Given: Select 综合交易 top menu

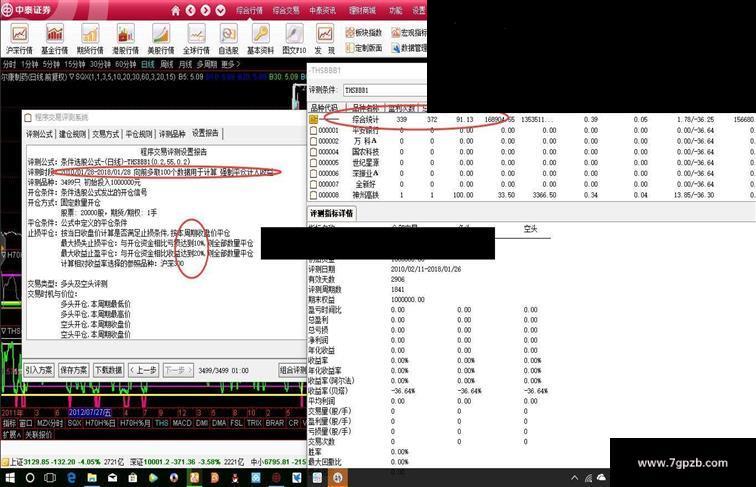Looking at the screenshot, I should pos(286,10).
